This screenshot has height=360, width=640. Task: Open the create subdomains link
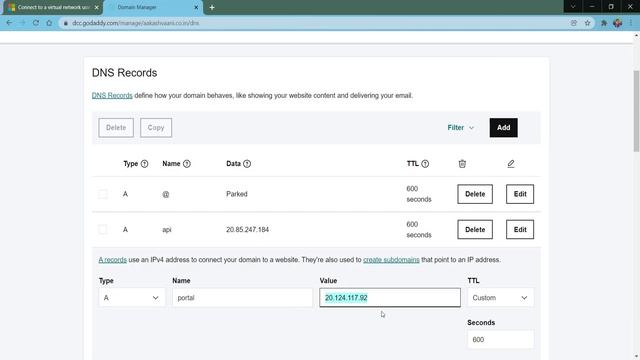click(391, 260)
